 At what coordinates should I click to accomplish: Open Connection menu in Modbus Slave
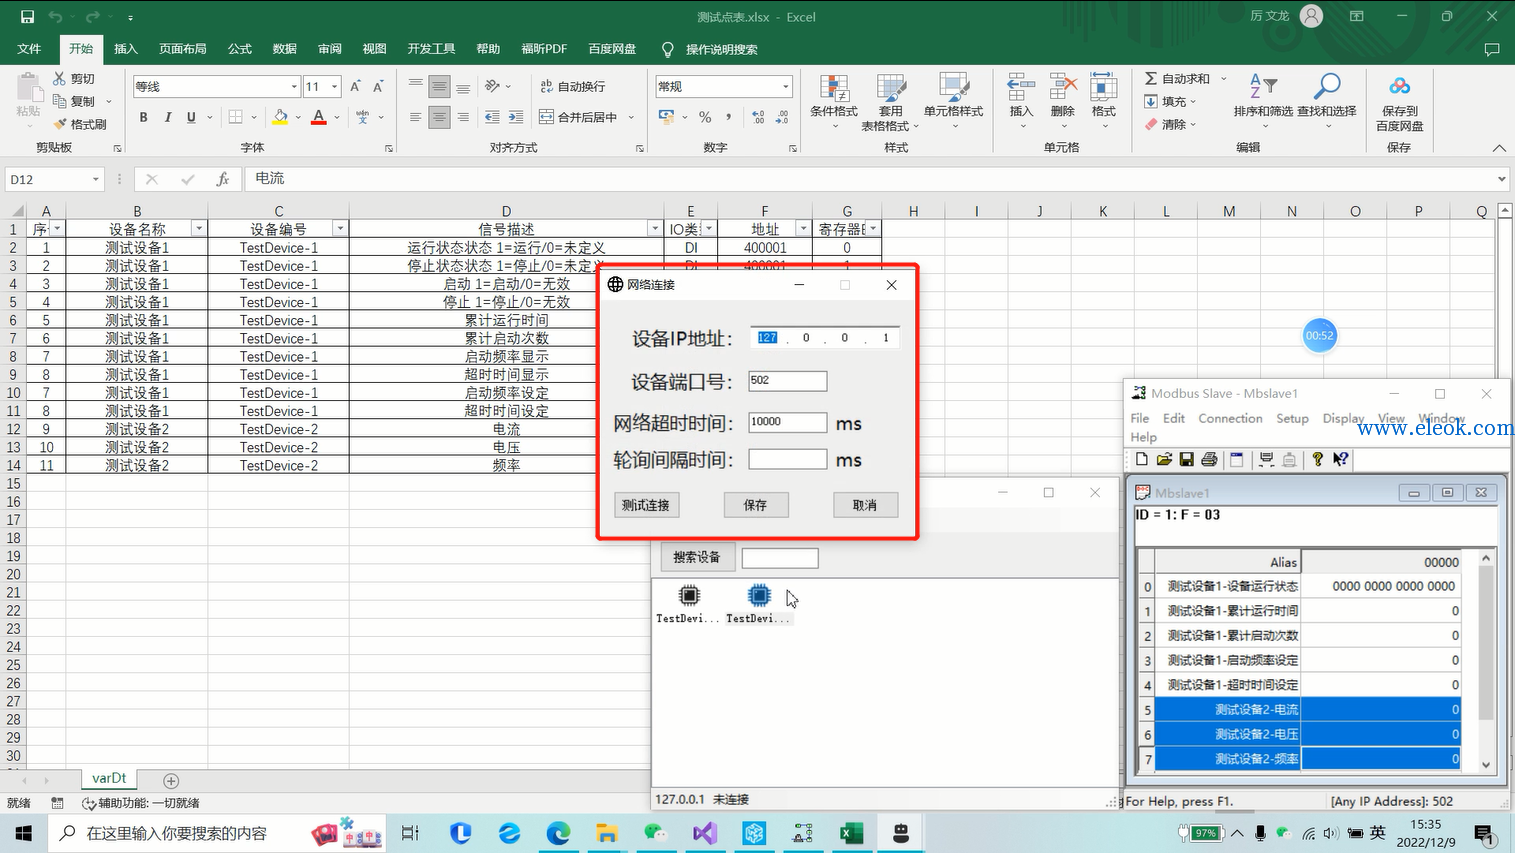pos(1230,419)
